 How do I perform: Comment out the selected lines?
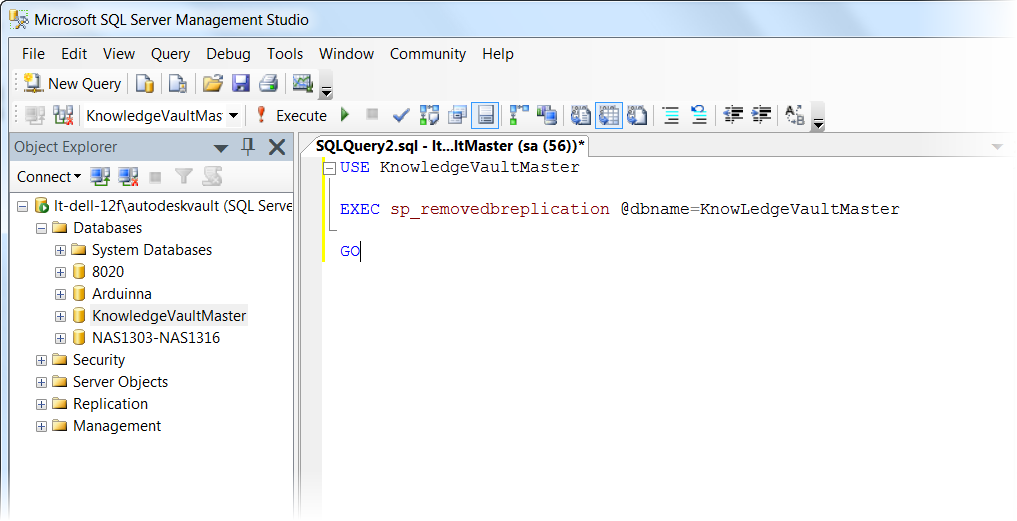pos(671,115)
